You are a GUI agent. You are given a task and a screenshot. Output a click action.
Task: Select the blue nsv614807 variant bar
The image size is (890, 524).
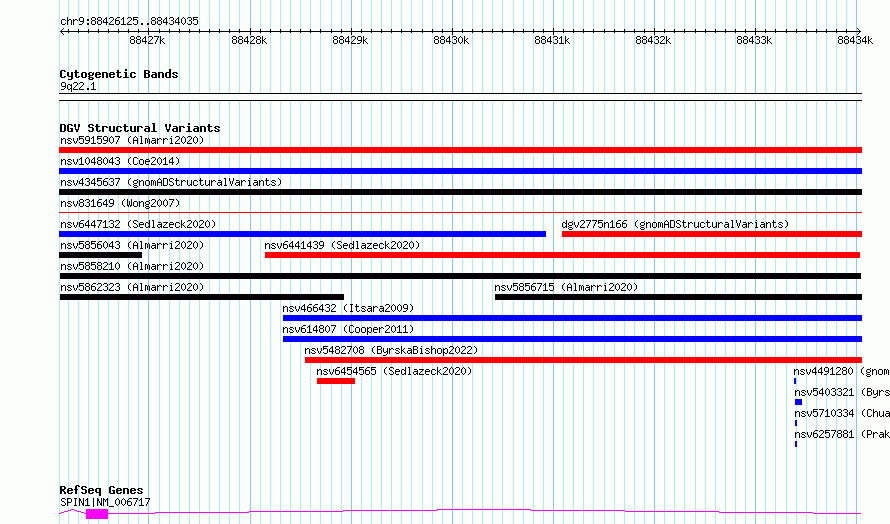point(572,339)
